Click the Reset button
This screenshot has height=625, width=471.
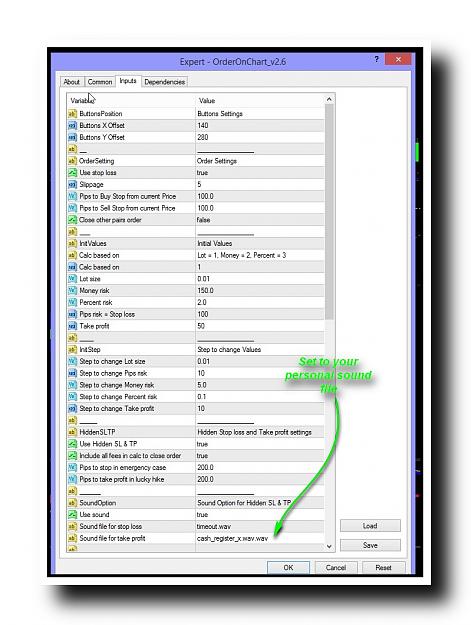click(383, 568)
